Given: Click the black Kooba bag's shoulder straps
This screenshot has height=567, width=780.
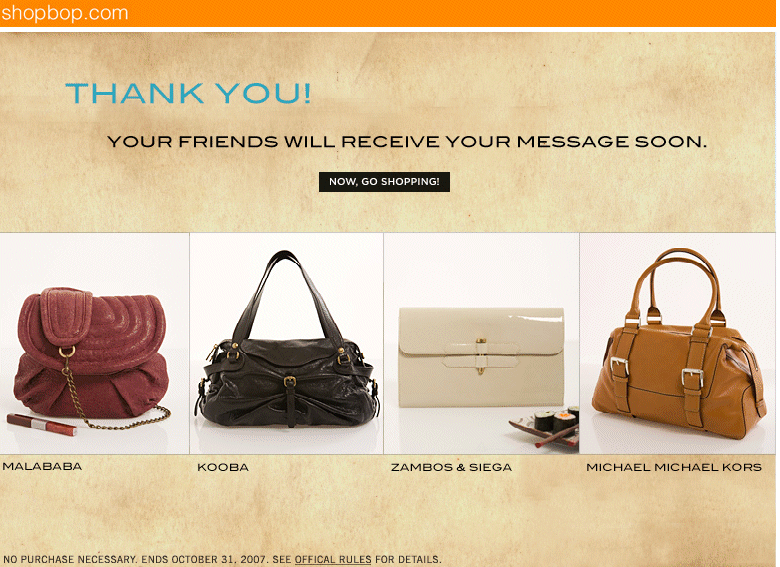Looking at the screenshot, I should [288, 294].
